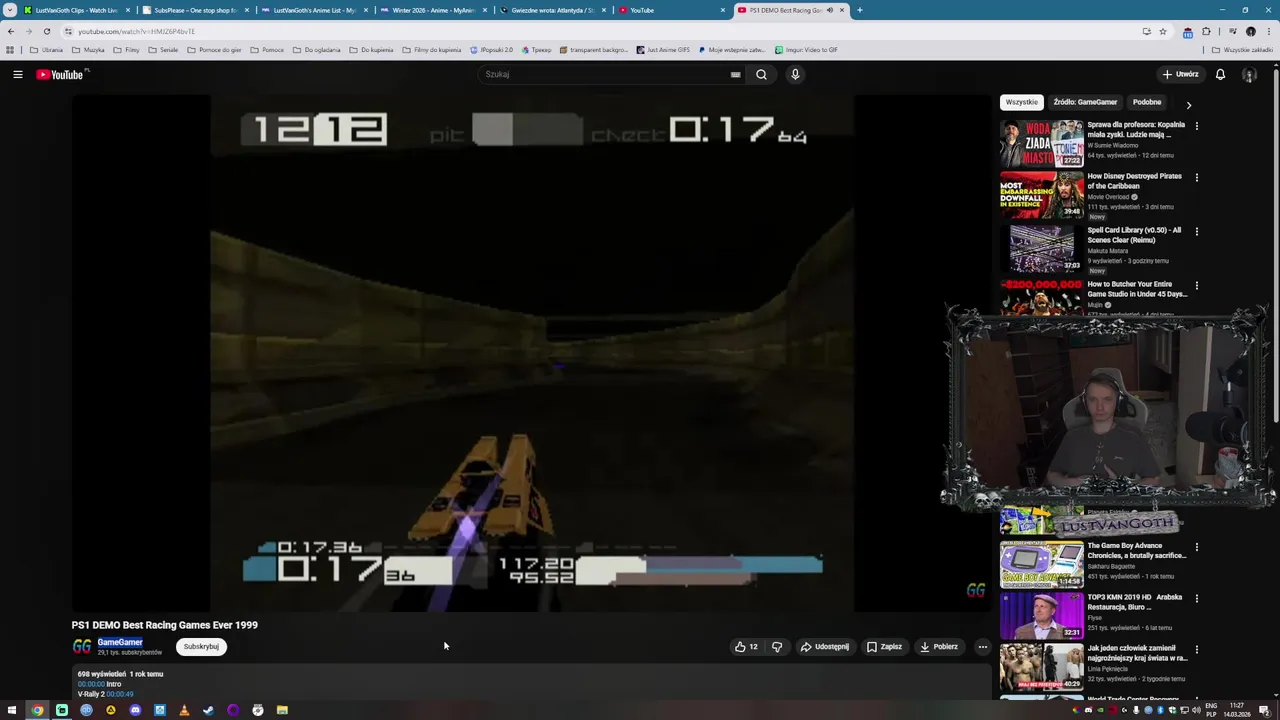Screen dimensions: 1280x720
Task: Click the Udostępnij share button
Action: [x=824, y=646]
